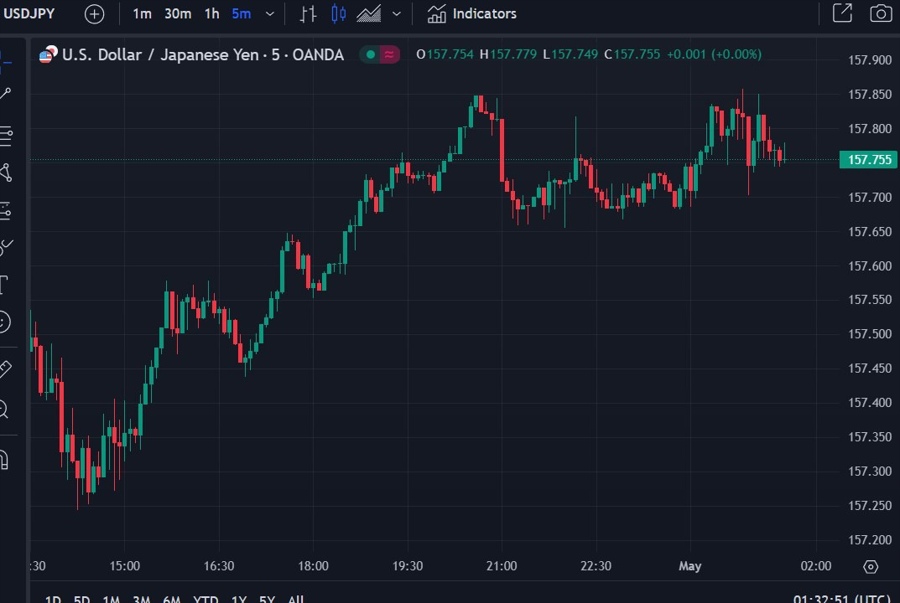Click the 15:00 time axis label

(125, 566)
